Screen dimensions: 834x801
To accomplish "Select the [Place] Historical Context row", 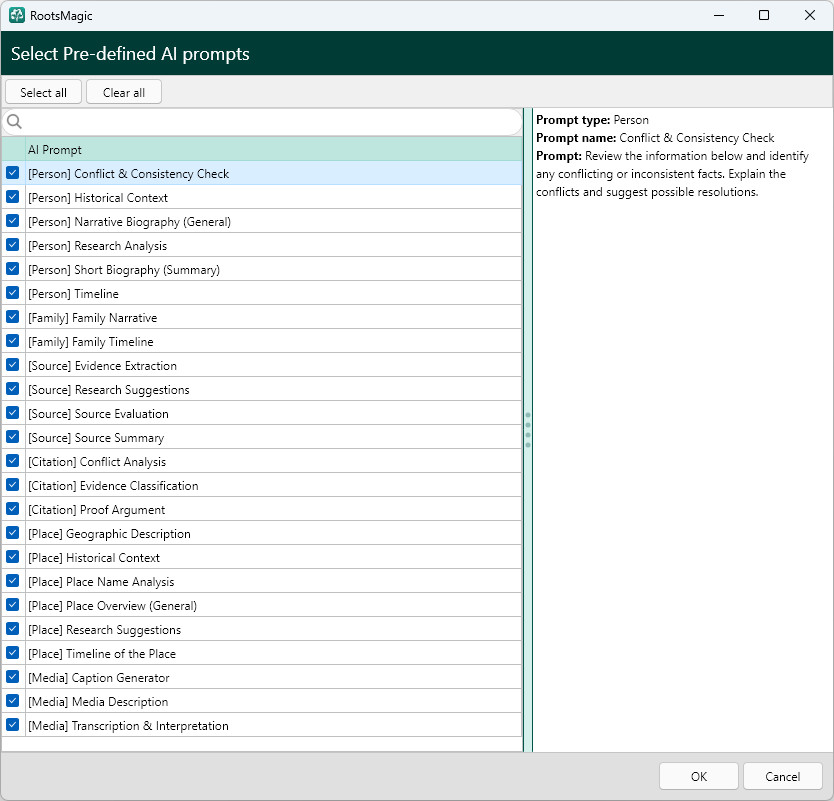I will [x=262, y=557].
